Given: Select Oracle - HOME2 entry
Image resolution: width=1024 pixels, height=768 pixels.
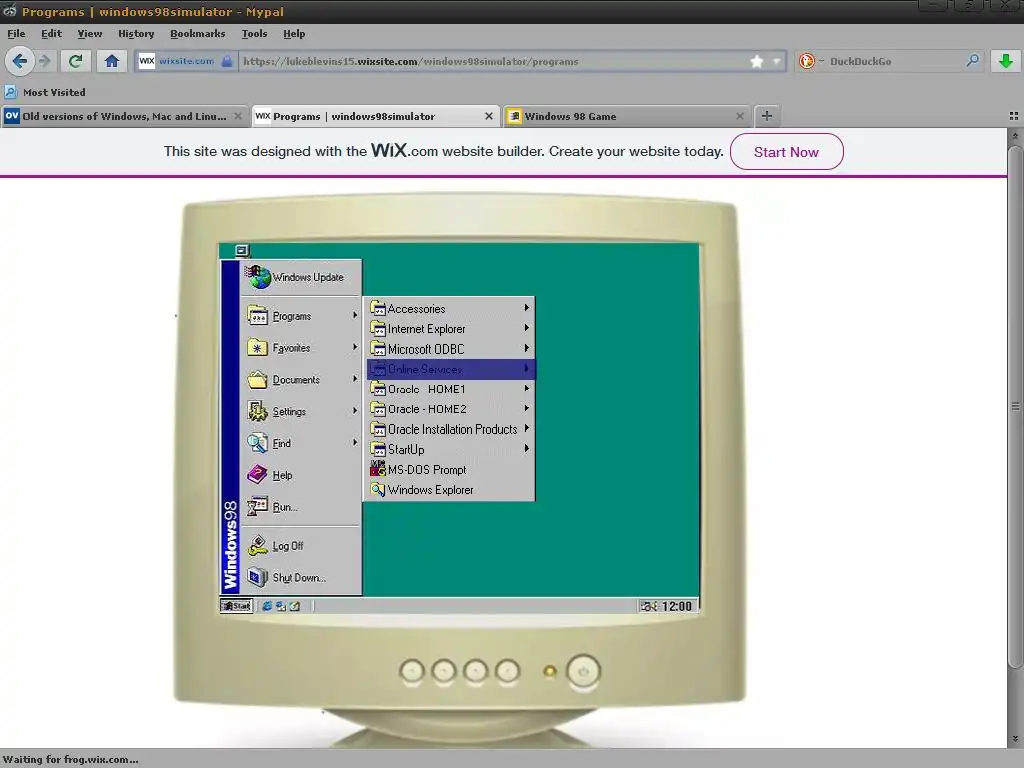Looking at the screenshot, I should [x=451, y=409].
